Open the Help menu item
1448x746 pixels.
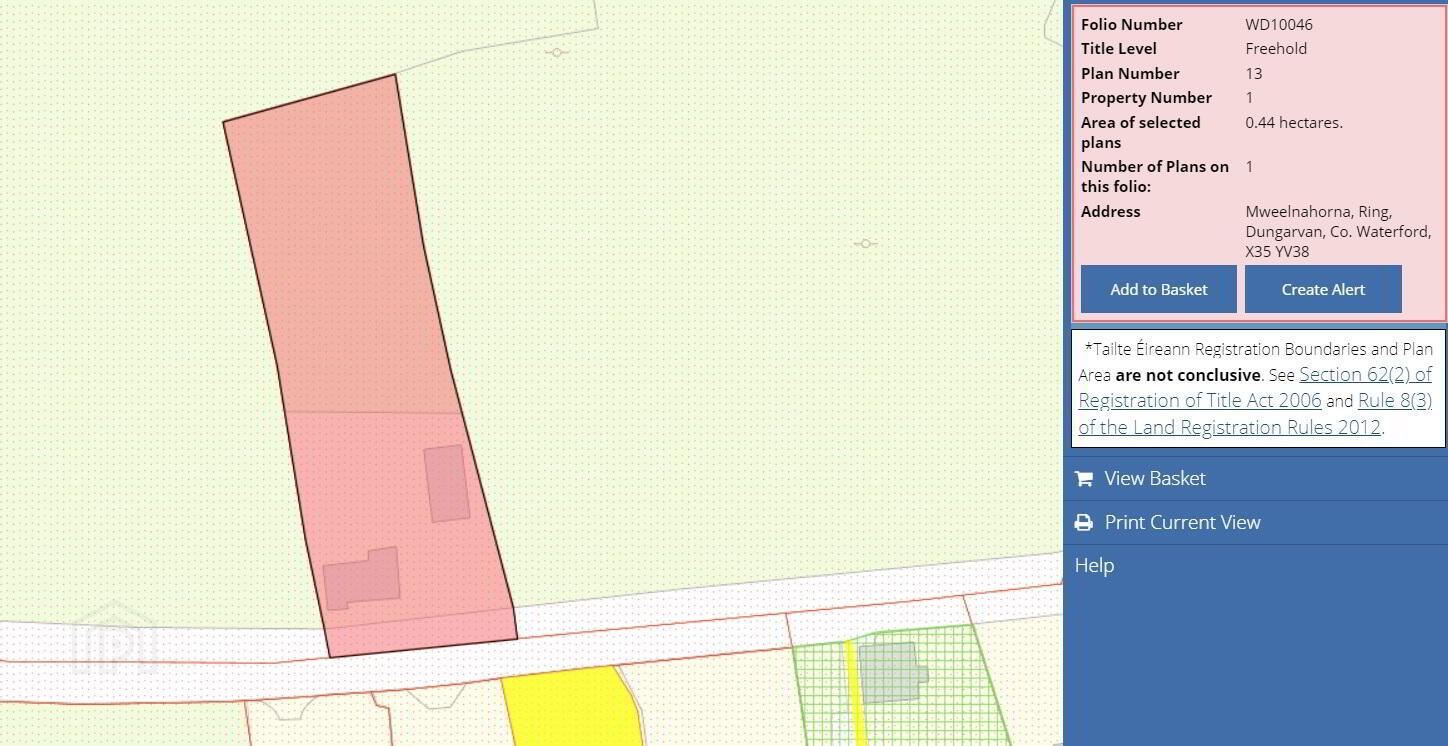coord(1255,565)
